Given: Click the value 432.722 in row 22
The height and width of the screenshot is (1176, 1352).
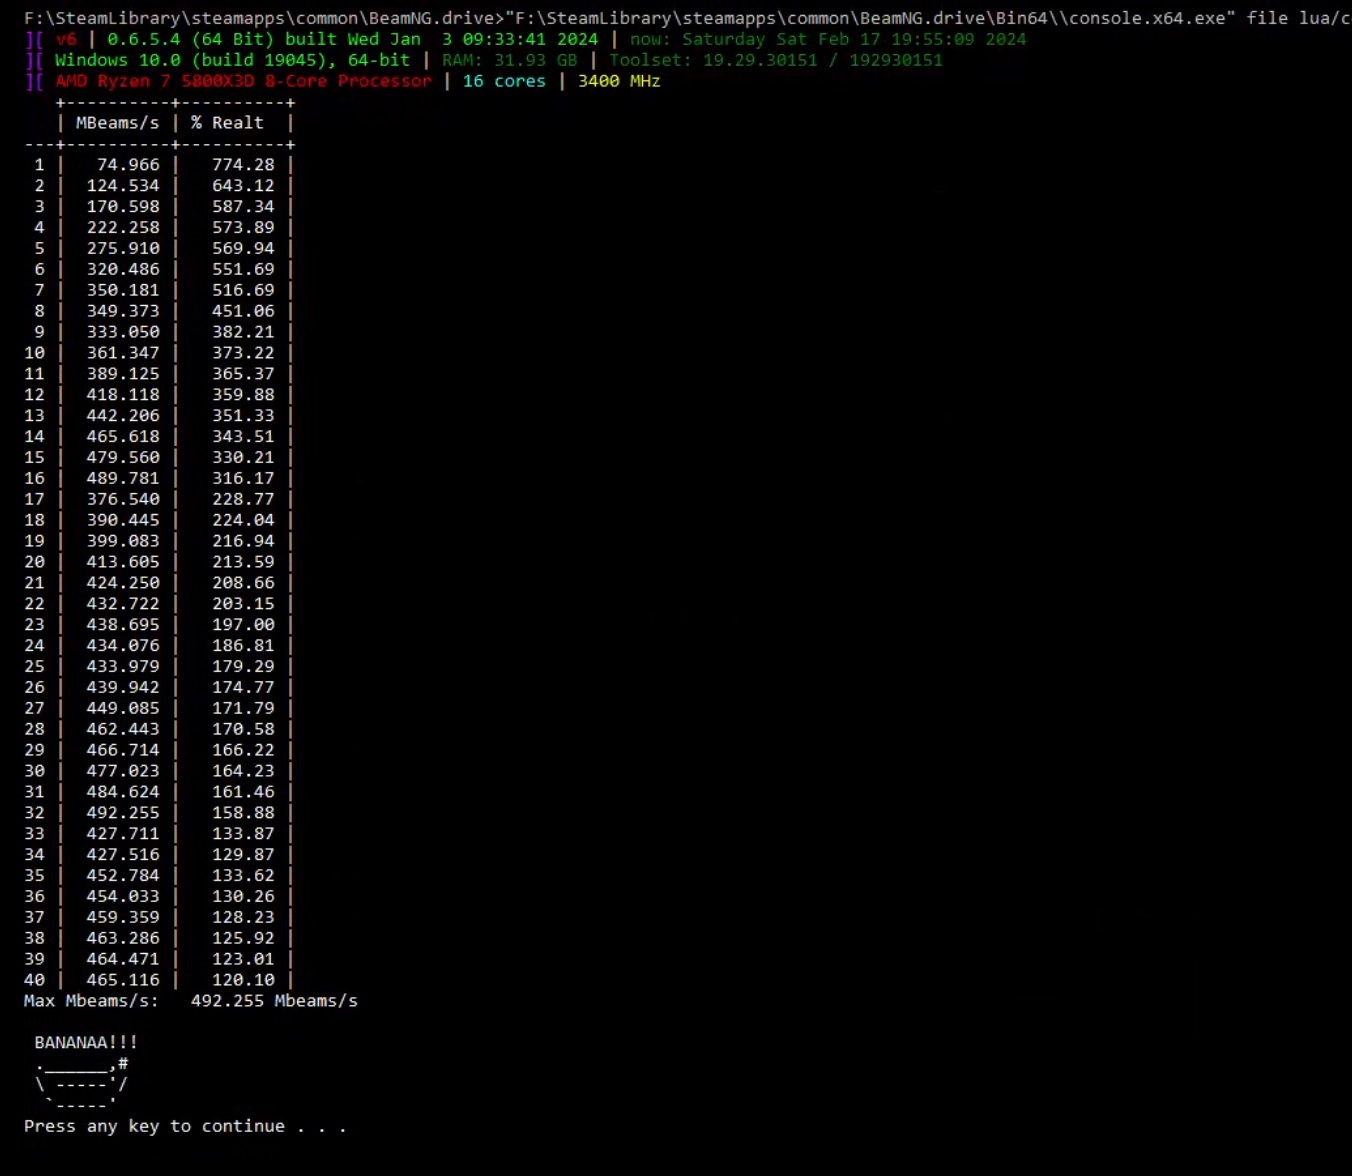Looking at the screenshot, I should click(x=123, y=605).
